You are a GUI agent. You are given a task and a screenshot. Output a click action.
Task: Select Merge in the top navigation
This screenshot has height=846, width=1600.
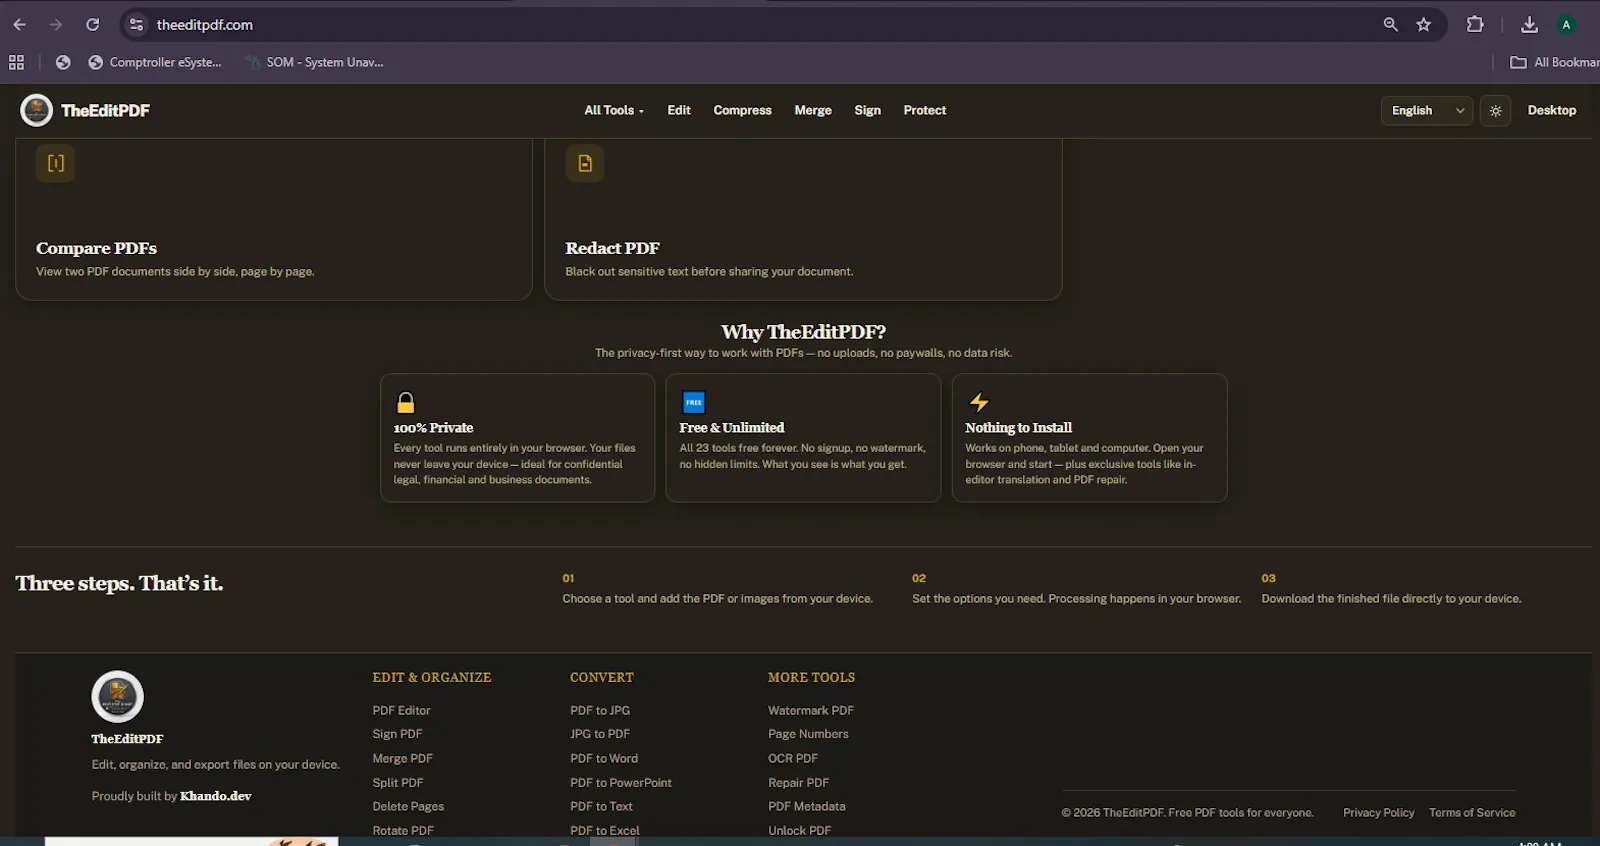[813, 110]
